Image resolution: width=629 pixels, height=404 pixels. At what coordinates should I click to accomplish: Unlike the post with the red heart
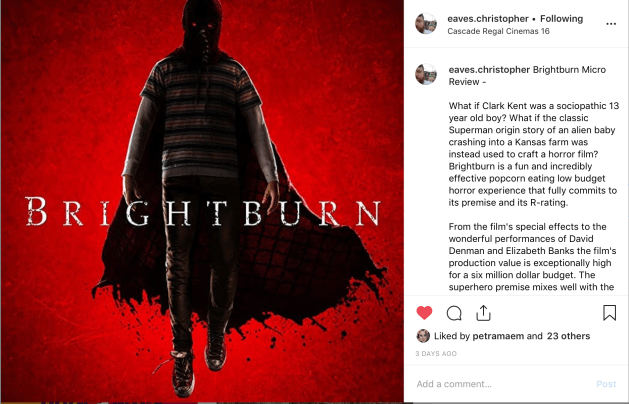424,313
